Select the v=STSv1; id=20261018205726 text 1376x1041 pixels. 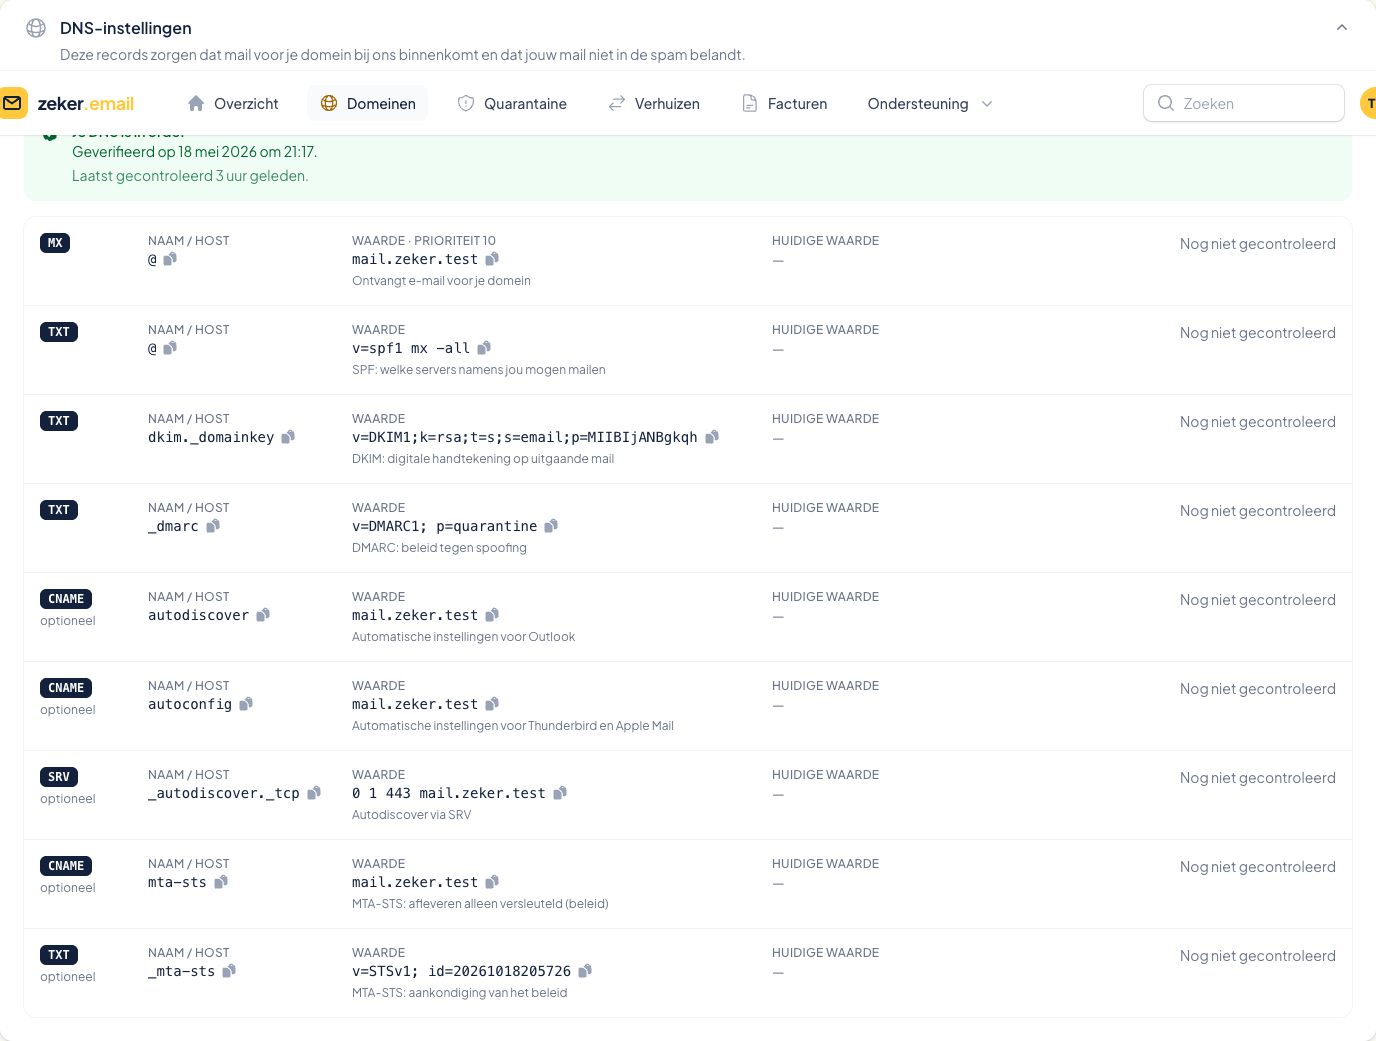[x=462, y=971]
